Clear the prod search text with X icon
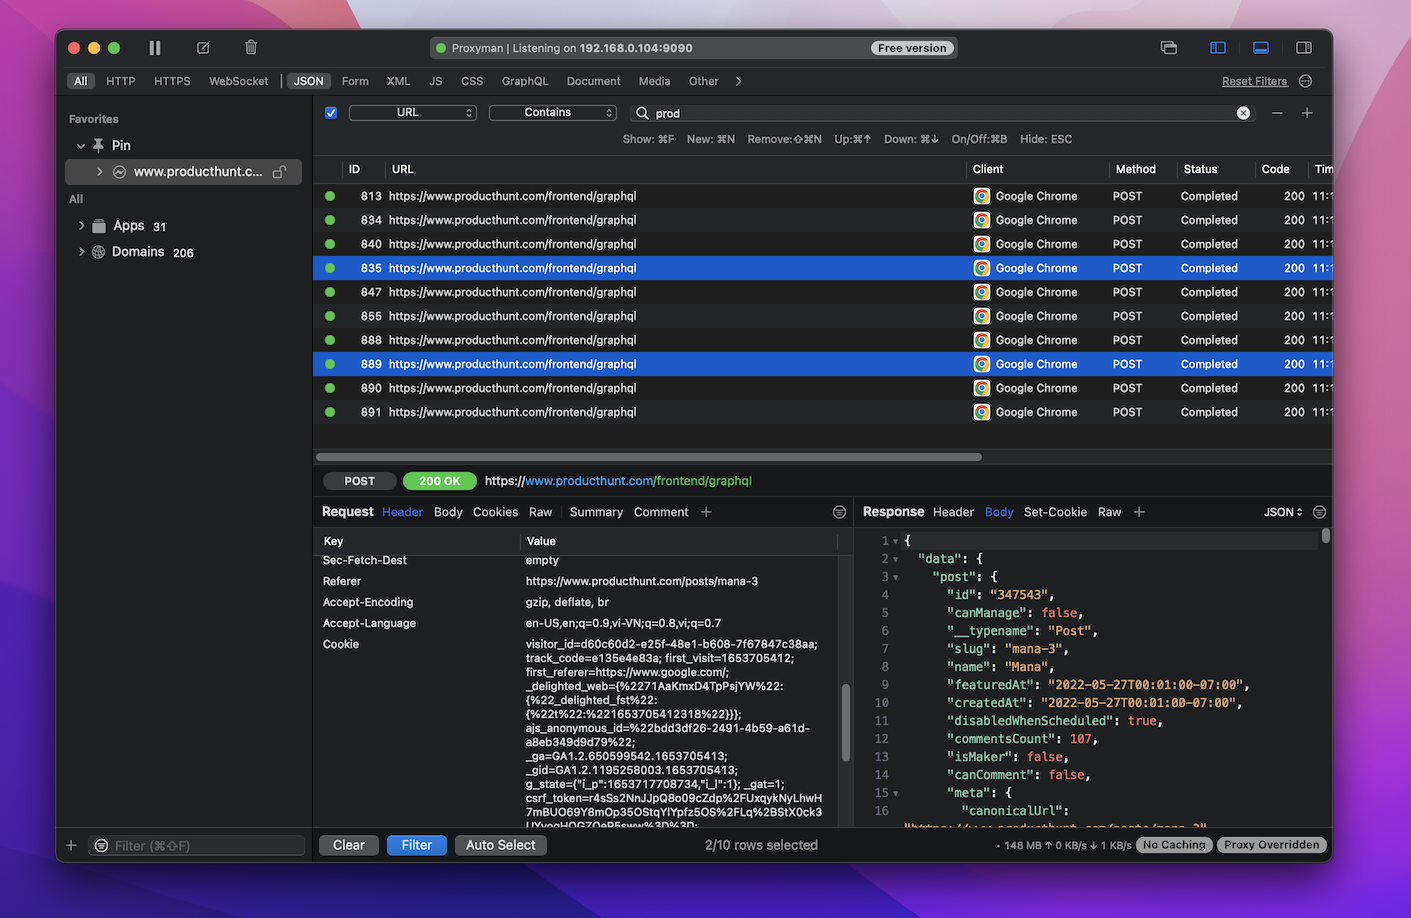 pos(1243,113)
